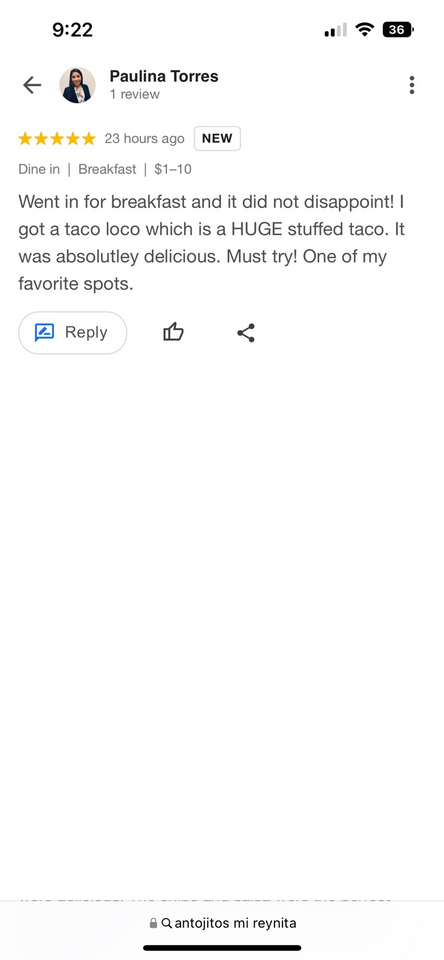Select the 'Breakfast' meal tag
This screenshot has width=444, height=960.
click(x=107, y=170)
